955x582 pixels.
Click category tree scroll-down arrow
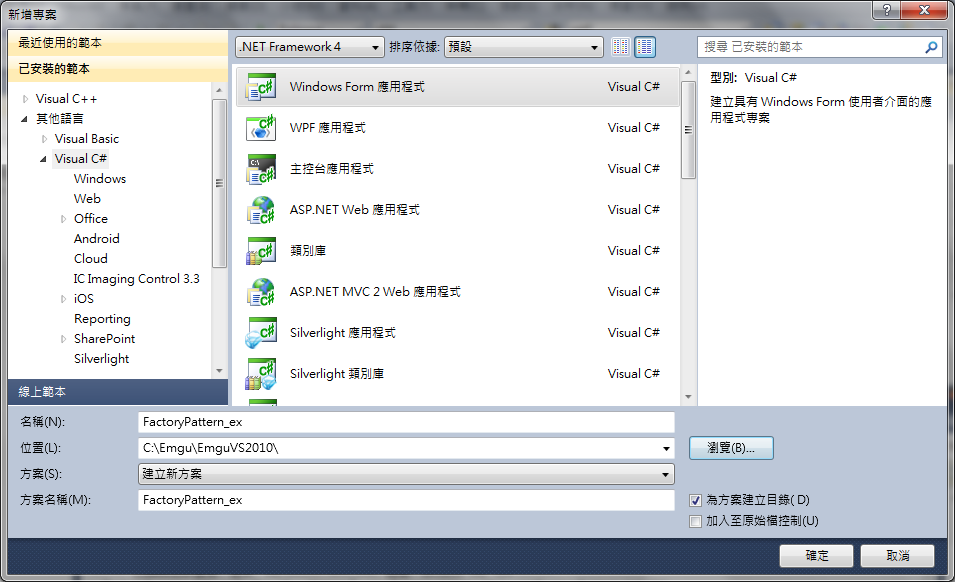[x=219, y=371]
